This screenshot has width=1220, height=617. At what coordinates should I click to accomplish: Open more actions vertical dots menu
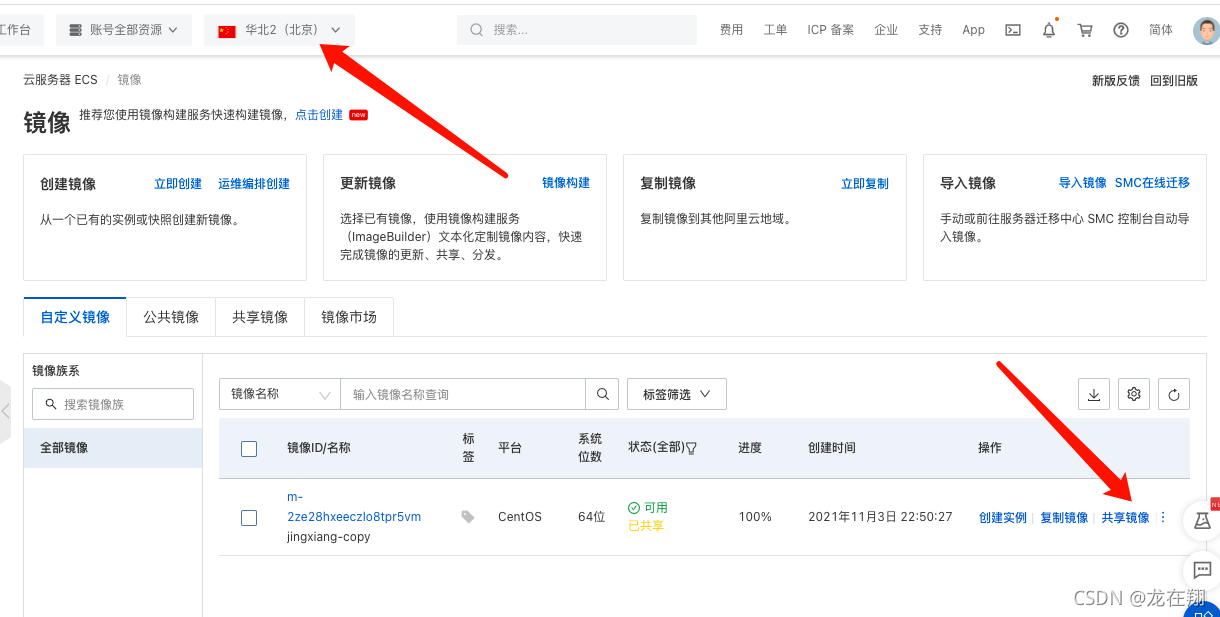(x=1163, y=517)
